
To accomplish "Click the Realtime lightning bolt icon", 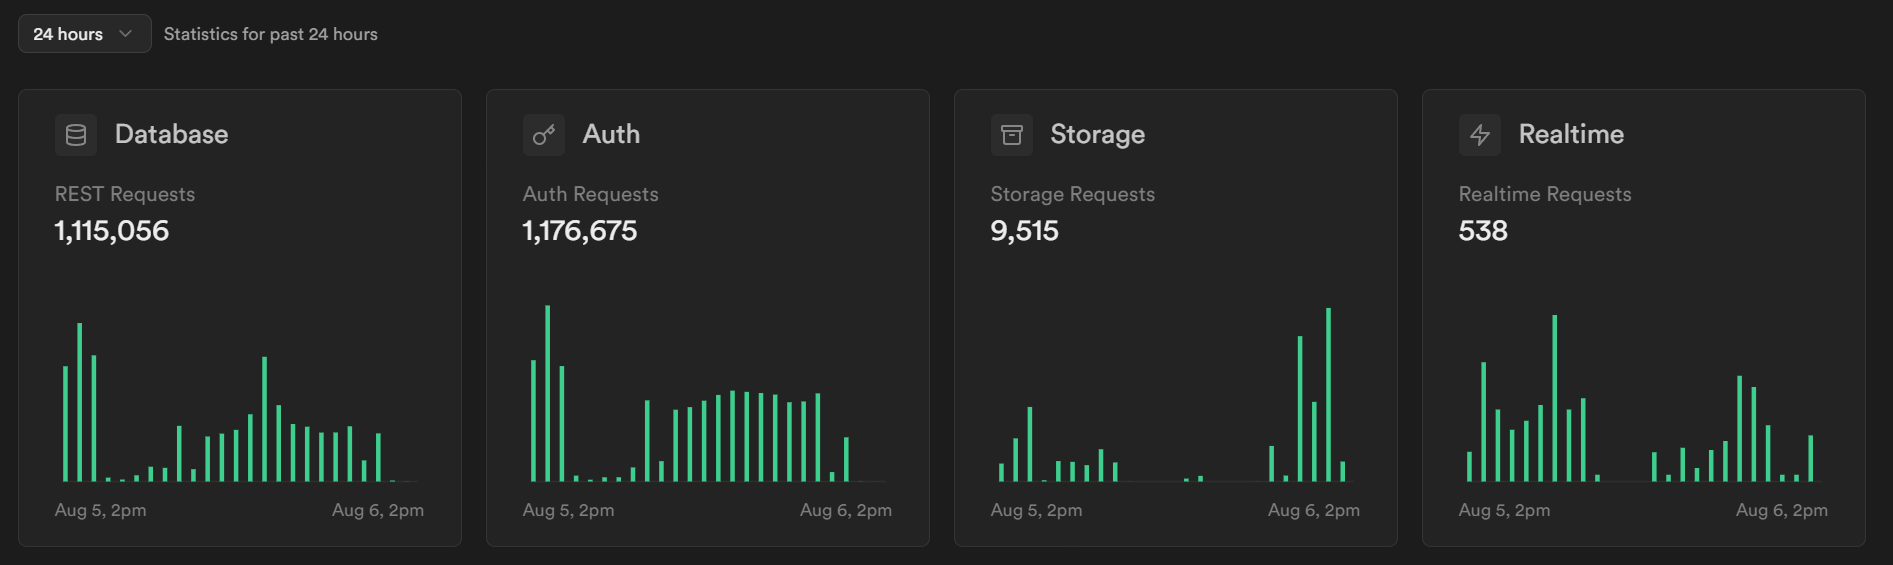I will [1480, 135].
